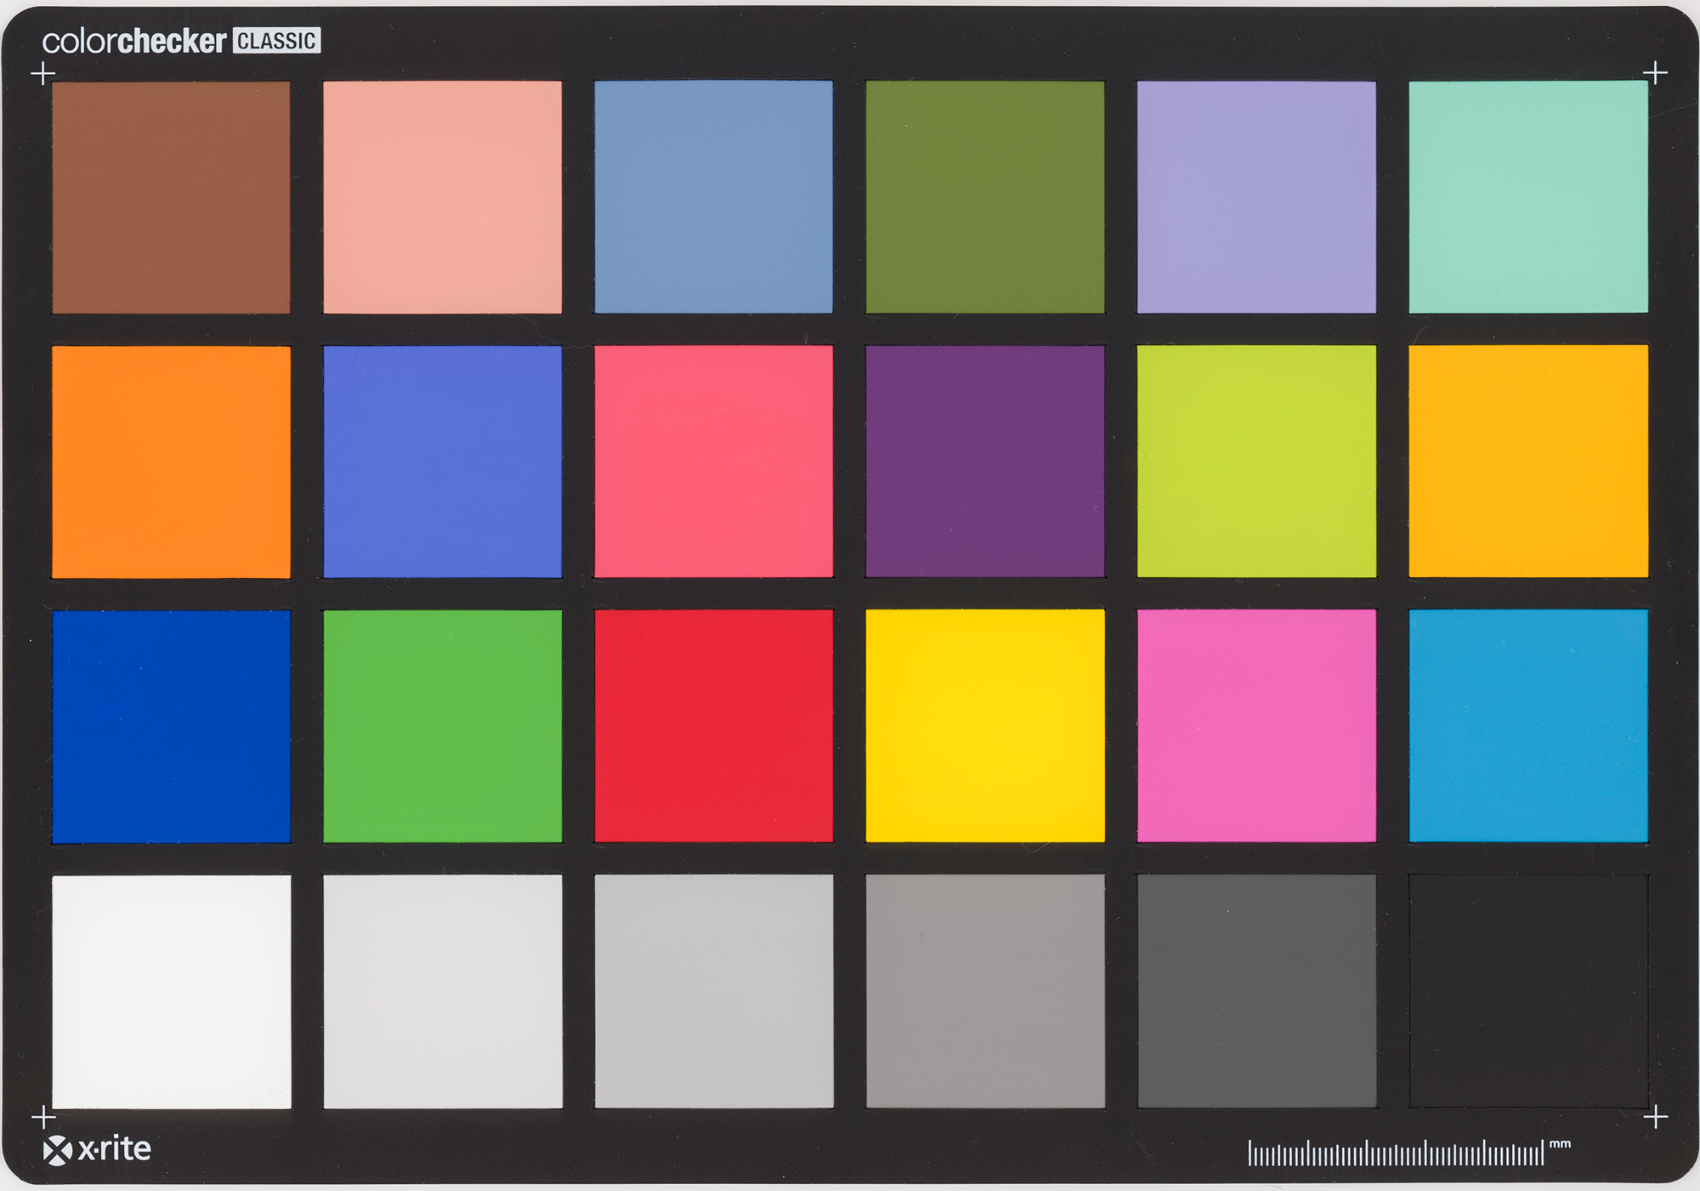Click the 'CLASSIC' badge label
Screen dimensions: 1700x1191
coord(277,41)
